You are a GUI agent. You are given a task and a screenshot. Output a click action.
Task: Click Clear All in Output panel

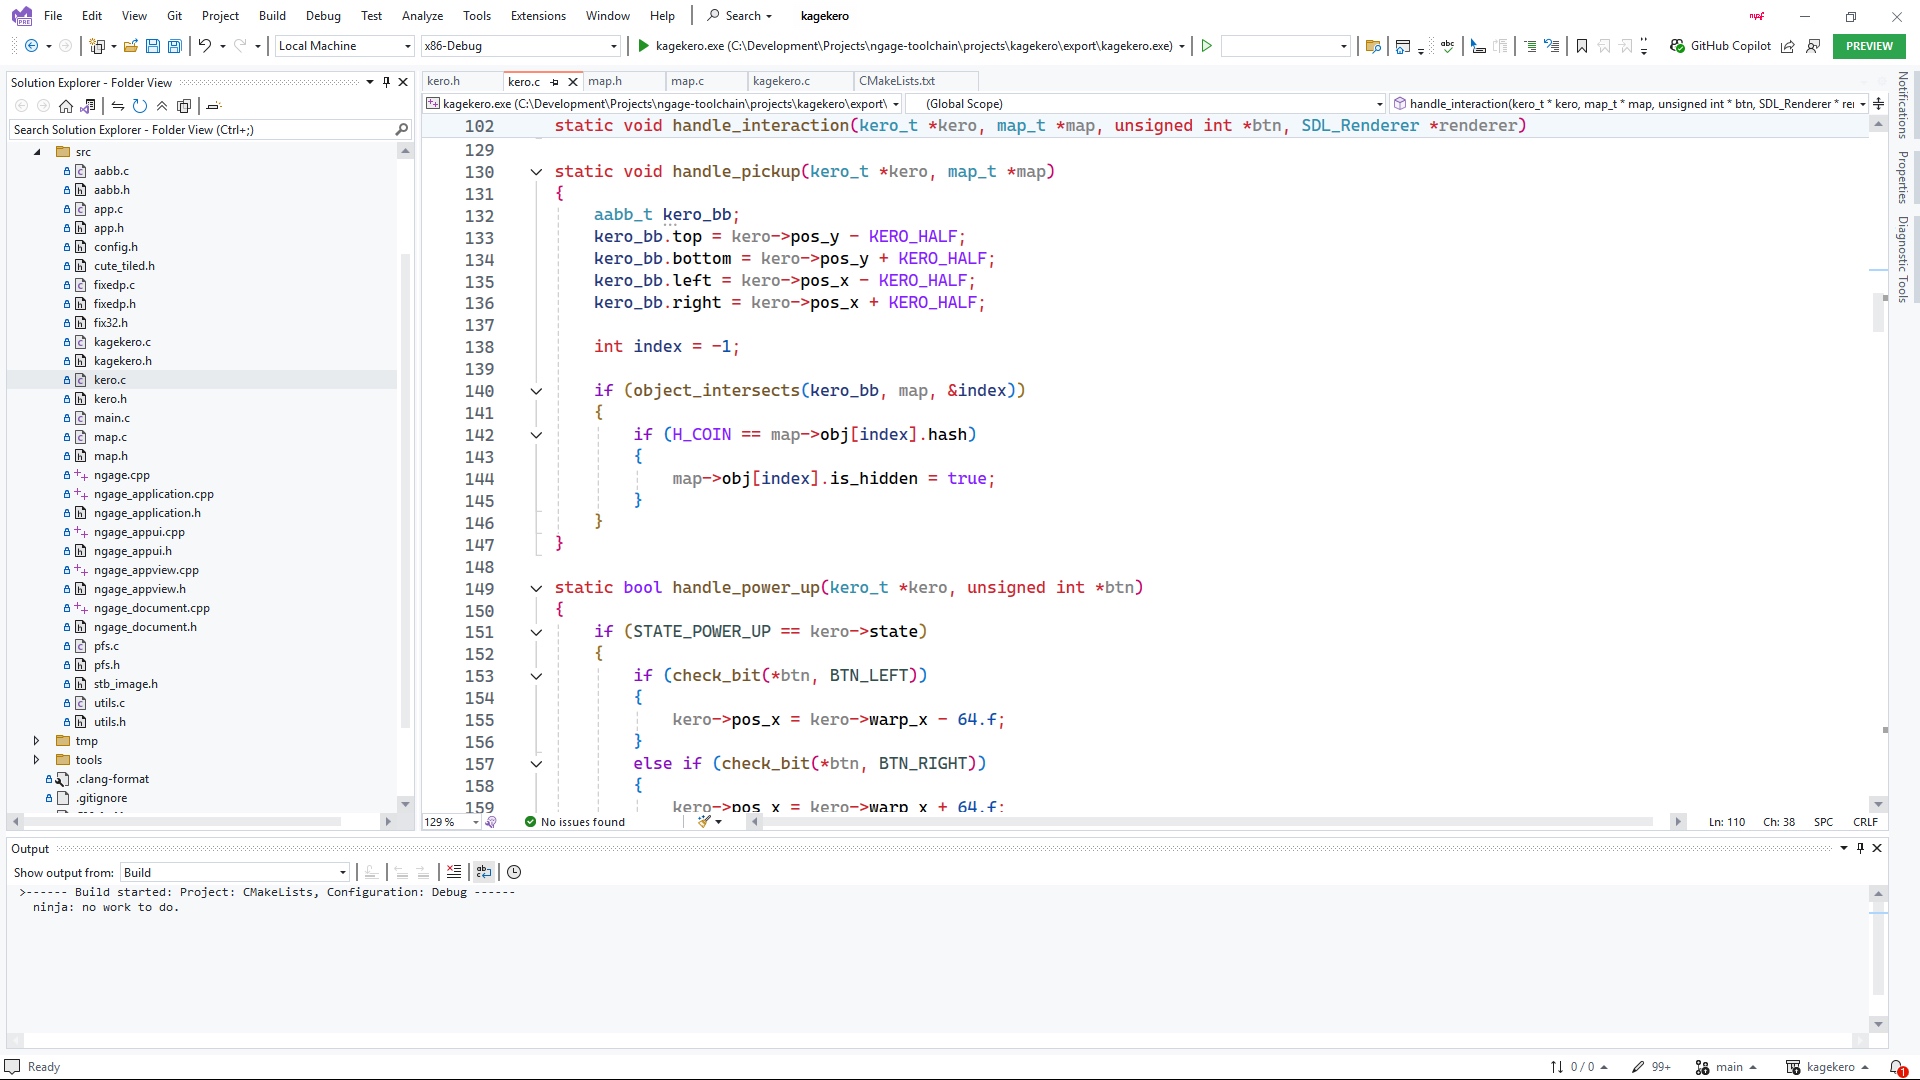pyautogui.click(x=454, y=872)
